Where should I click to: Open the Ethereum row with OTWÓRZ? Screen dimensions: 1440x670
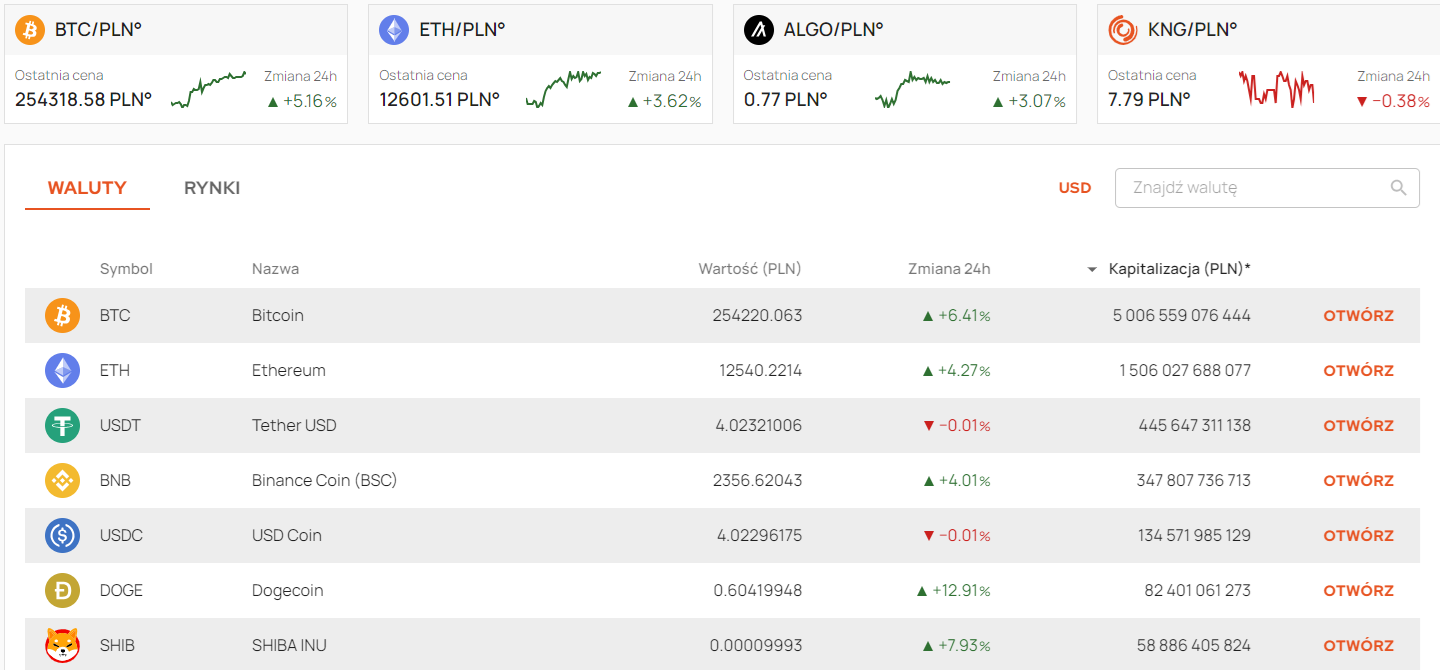pos(1358,371)
